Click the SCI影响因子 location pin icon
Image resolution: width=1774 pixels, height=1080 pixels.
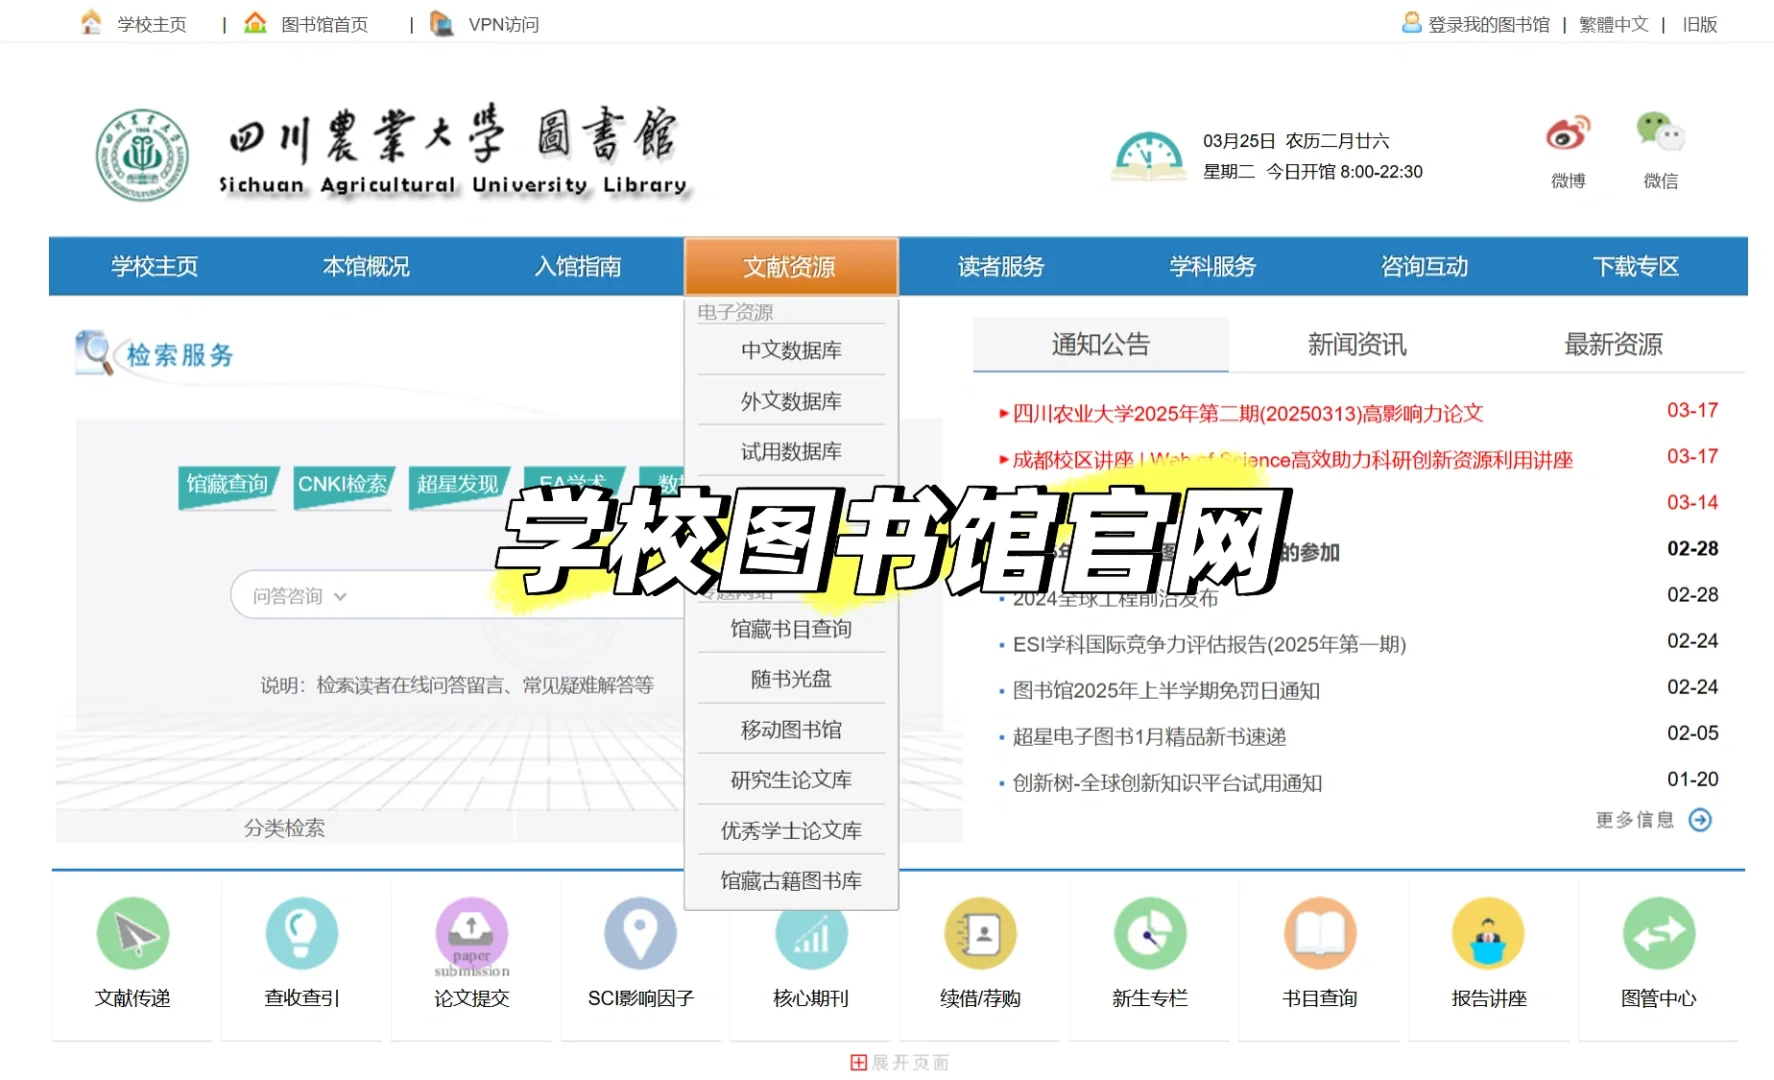[x=641, y=933]
